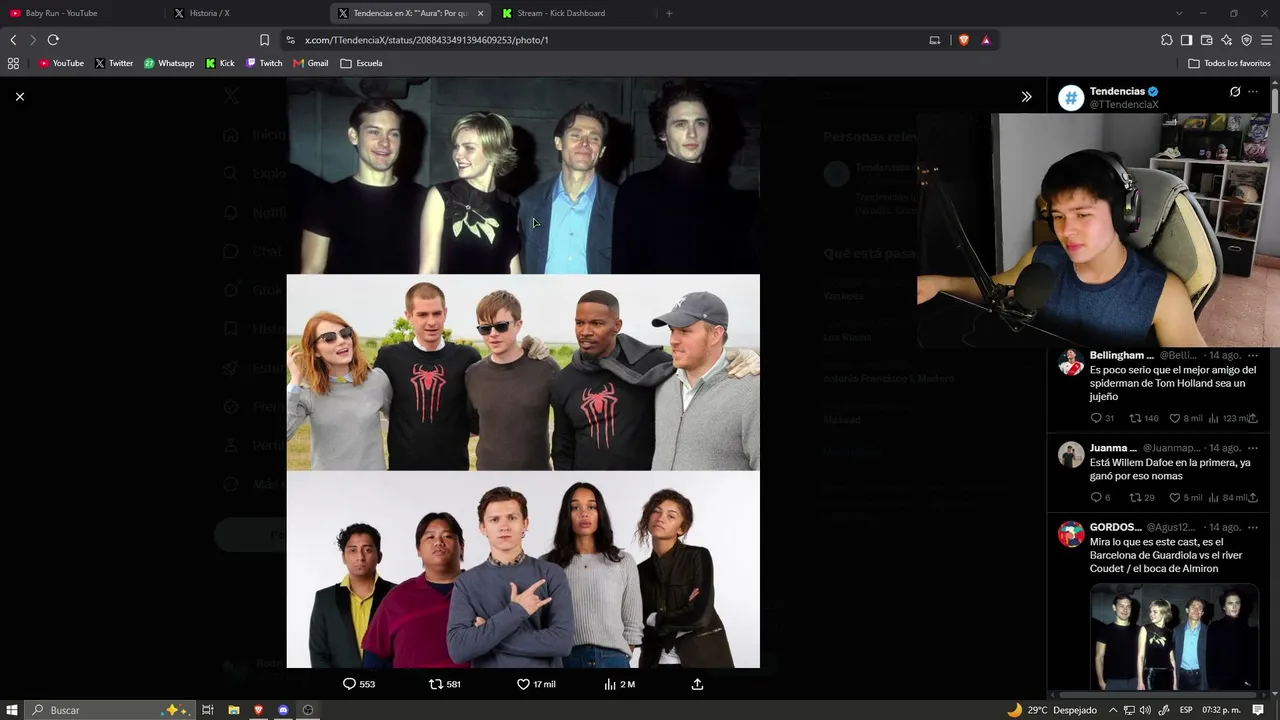Screen dimensions: 1280x720
Task: Open Discord from the taskbar
Action: point(283,710)
